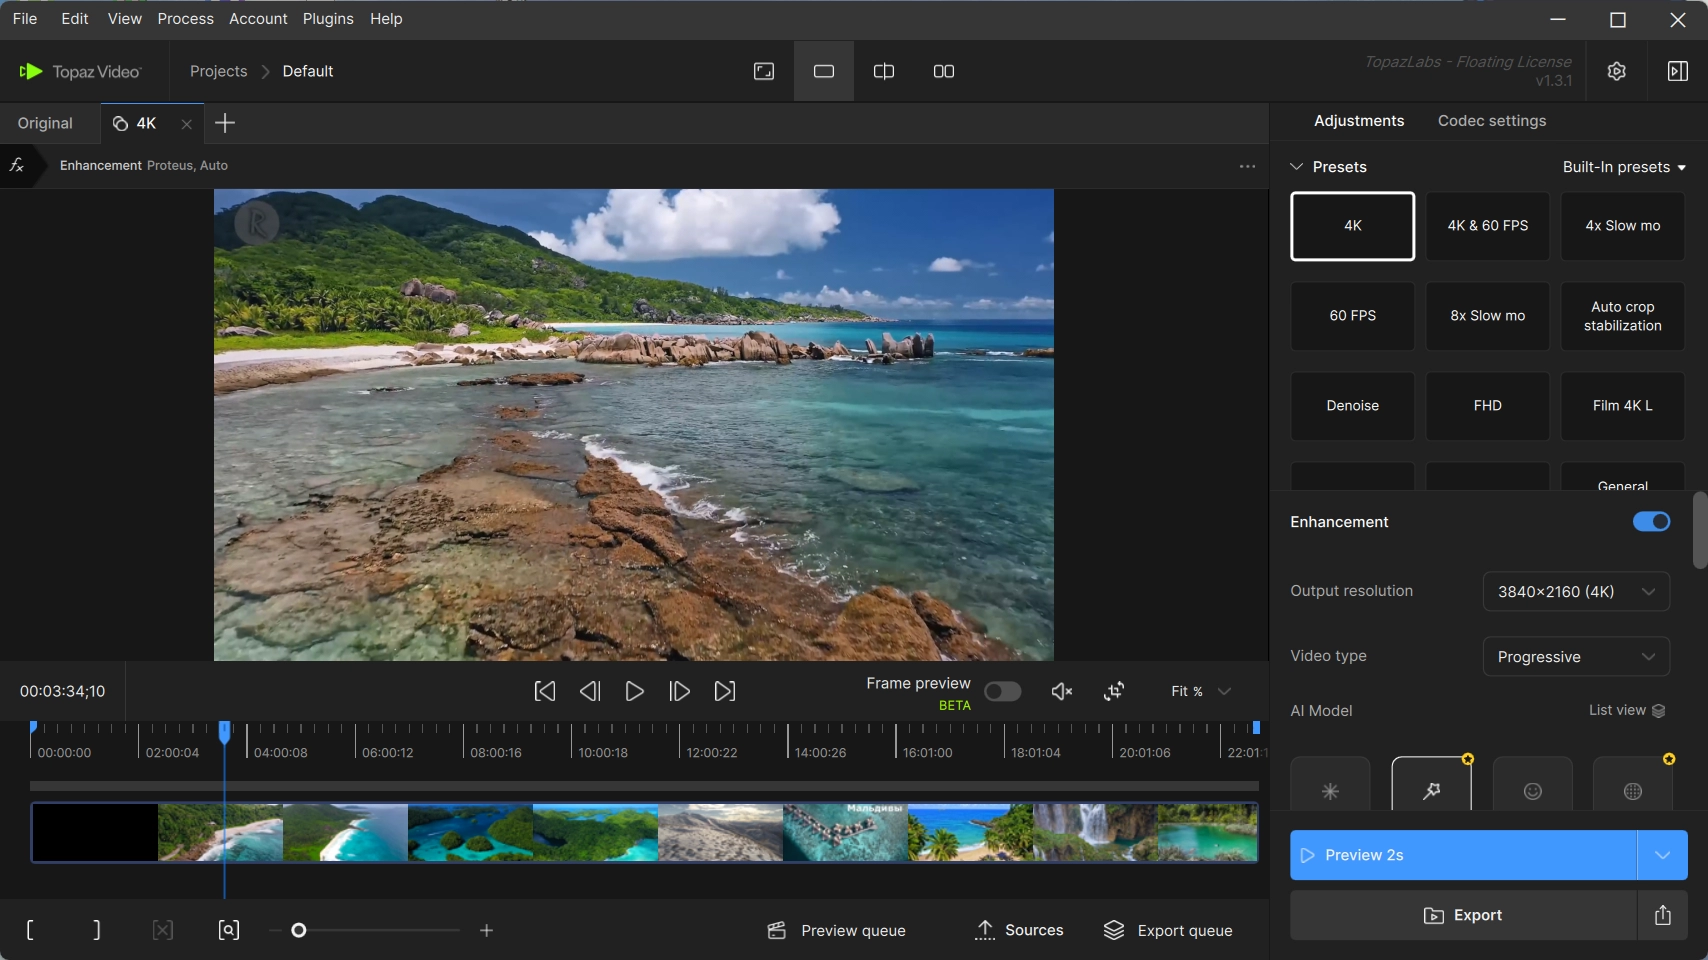Open the Output resolution dropdown

coord(1575,591)
